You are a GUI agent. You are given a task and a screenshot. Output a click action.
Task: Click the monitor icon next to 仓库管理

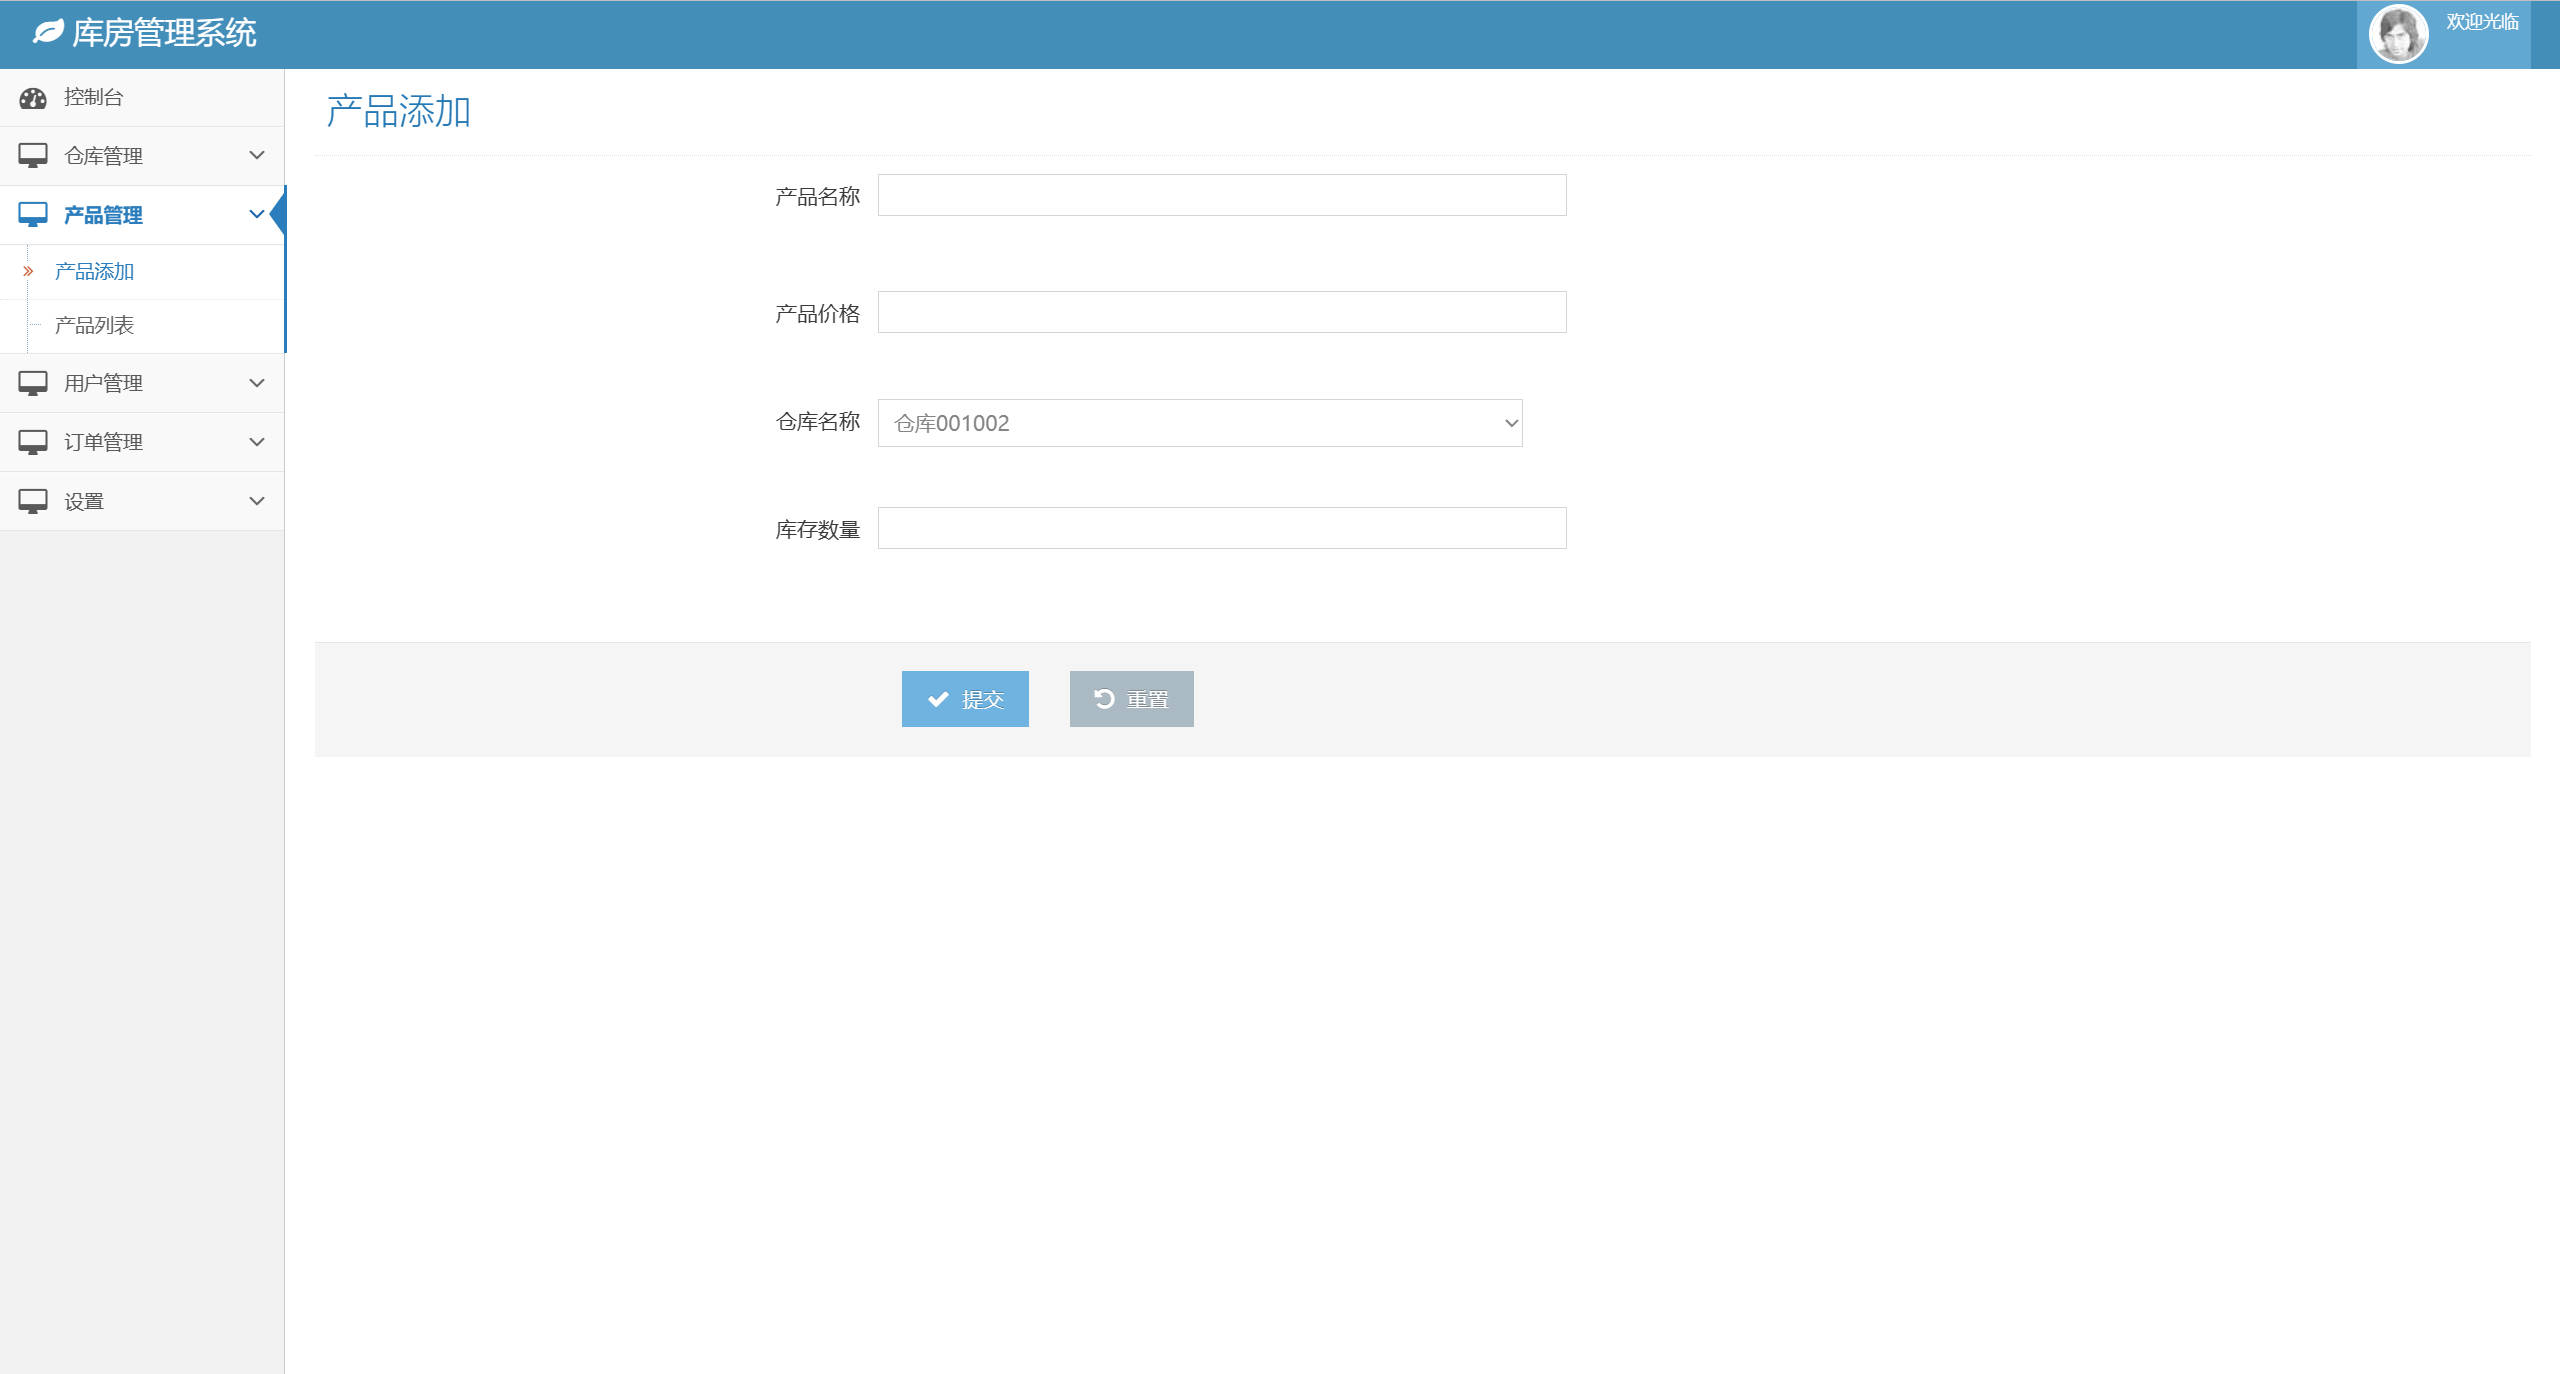pyautogui.click(x=33, y=156)
